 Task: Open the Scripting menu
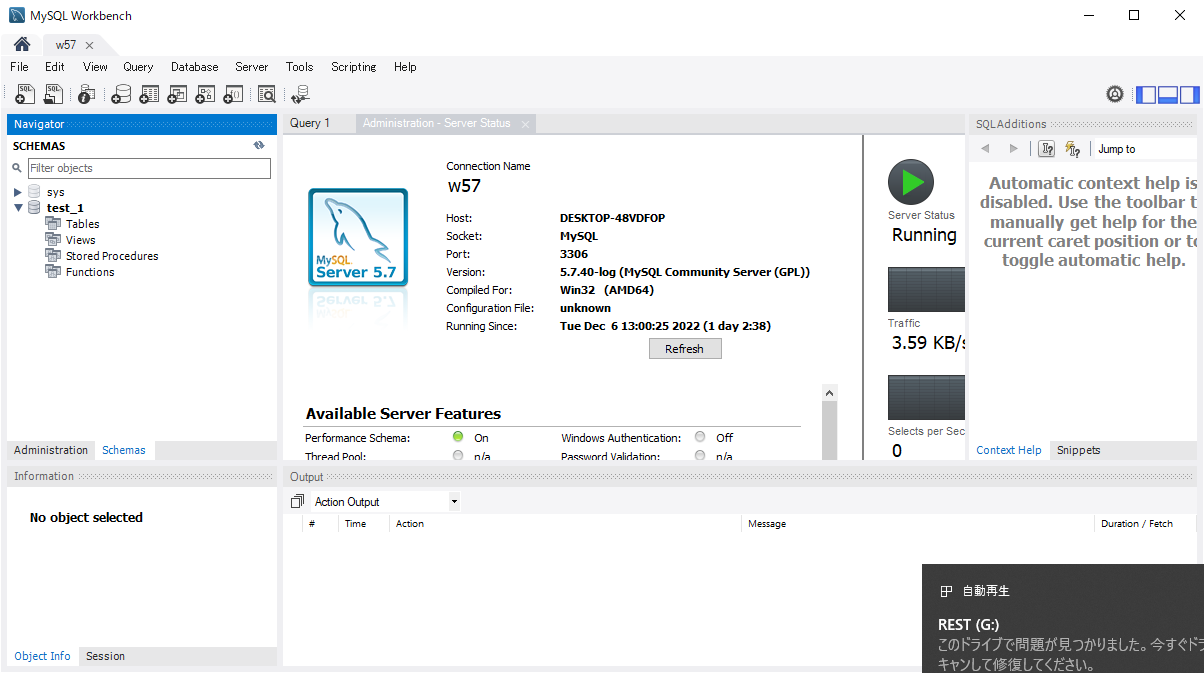tap(354, 67)
